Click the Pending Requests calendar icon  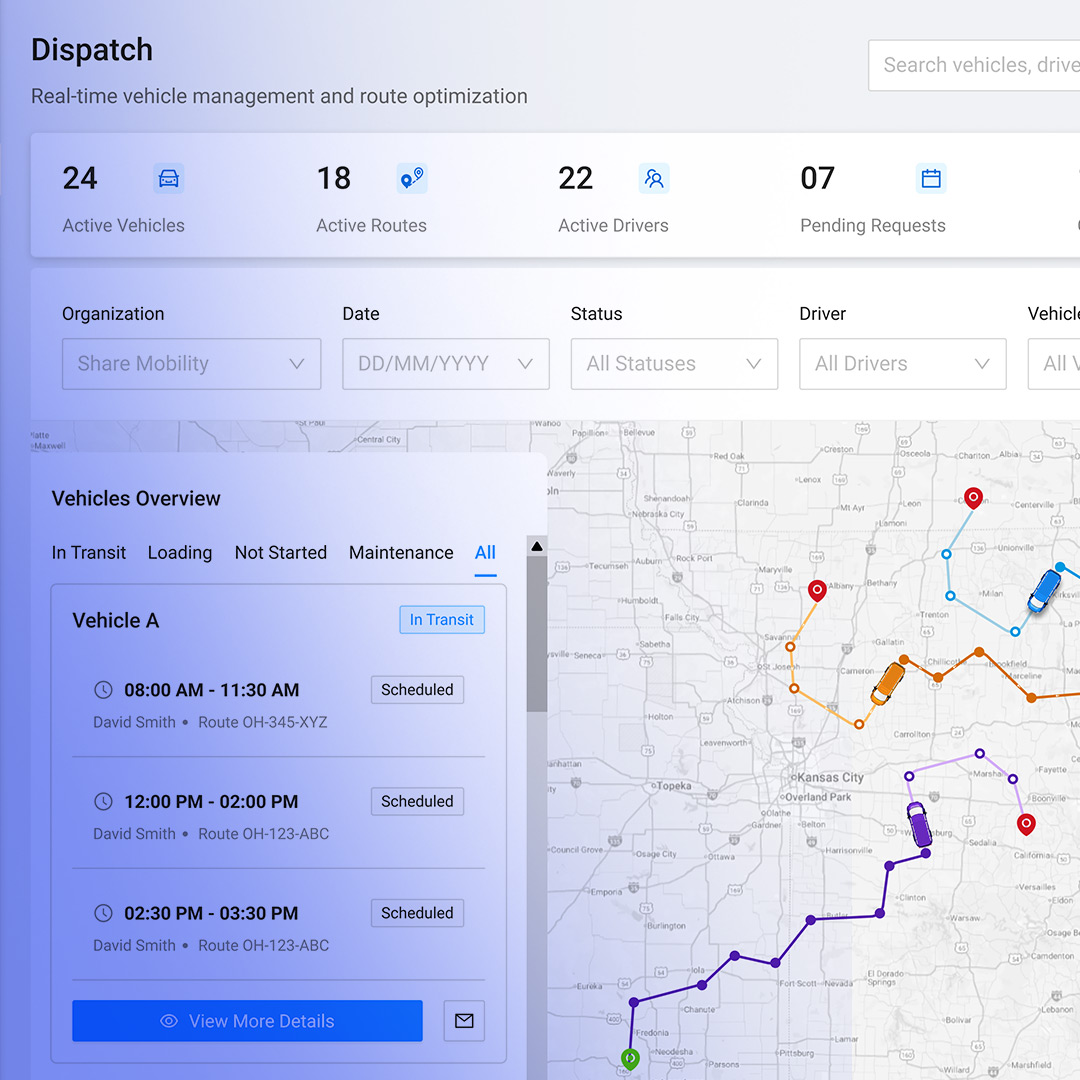click(x=931, y=178)
